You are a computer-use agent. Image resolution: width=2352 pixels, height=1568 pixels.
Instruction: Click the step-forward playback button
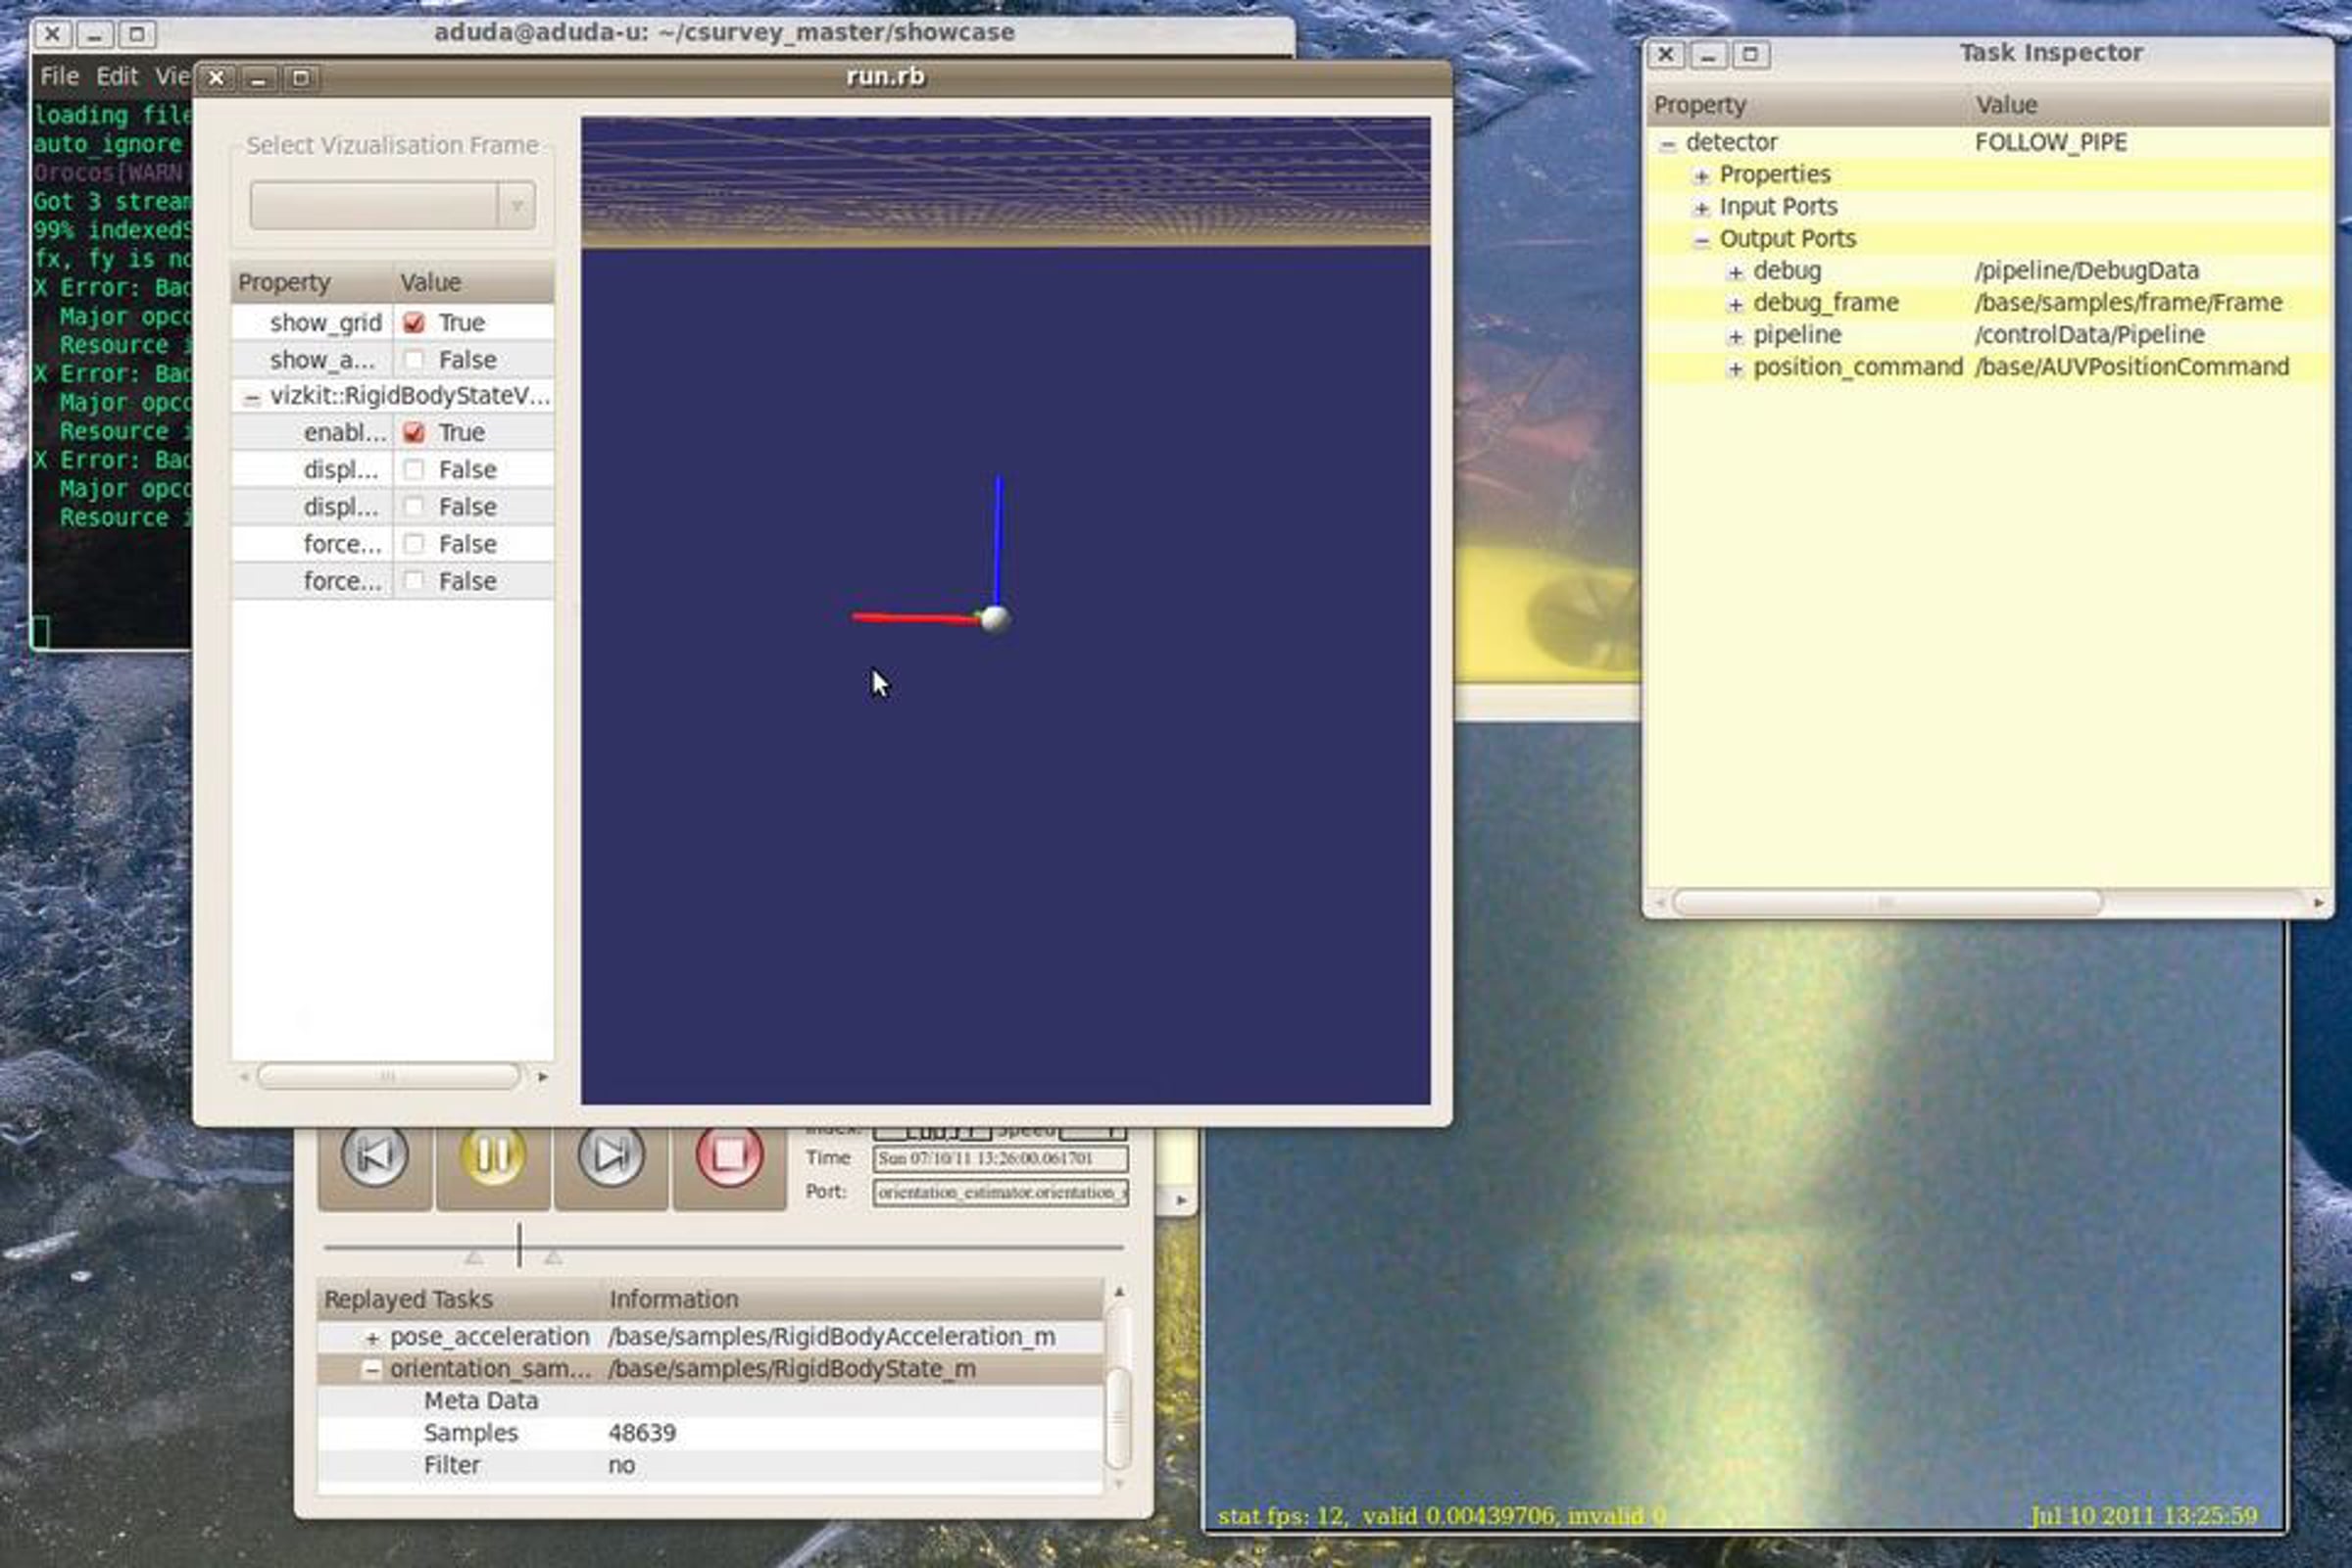pyautogui.click(x=611, y=1157)
